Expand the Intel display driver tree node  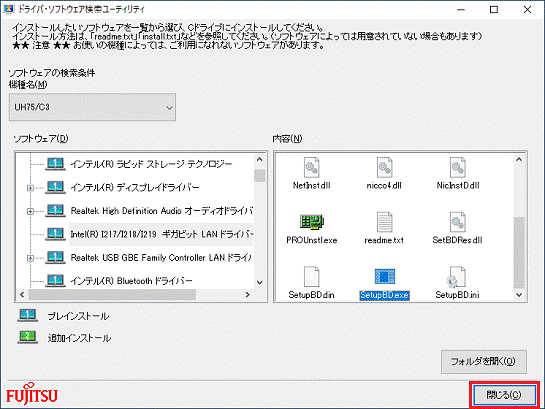pos(31,188)
